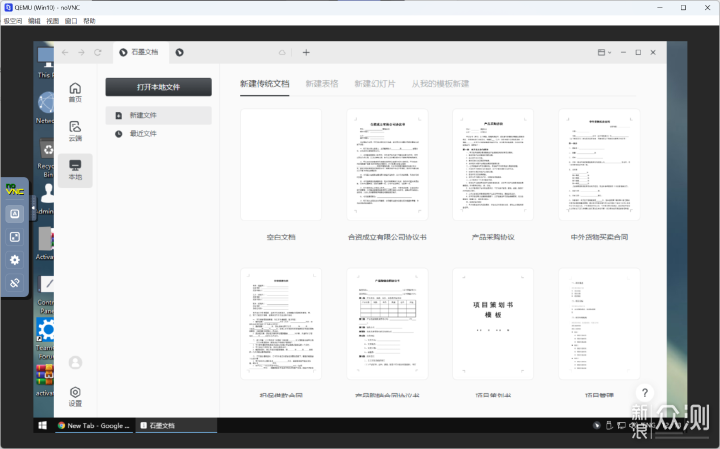Switch to 新建幻灯片 tab
720x449 pixels.
(x=375, y=84)
